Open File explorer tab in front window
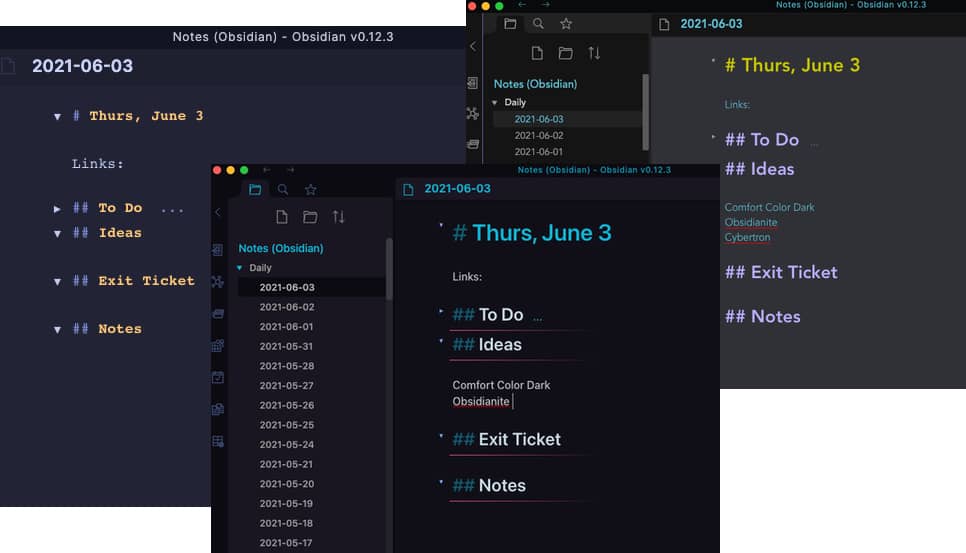The height and width of the screenshot is (553, 966). tap(255, 190)
